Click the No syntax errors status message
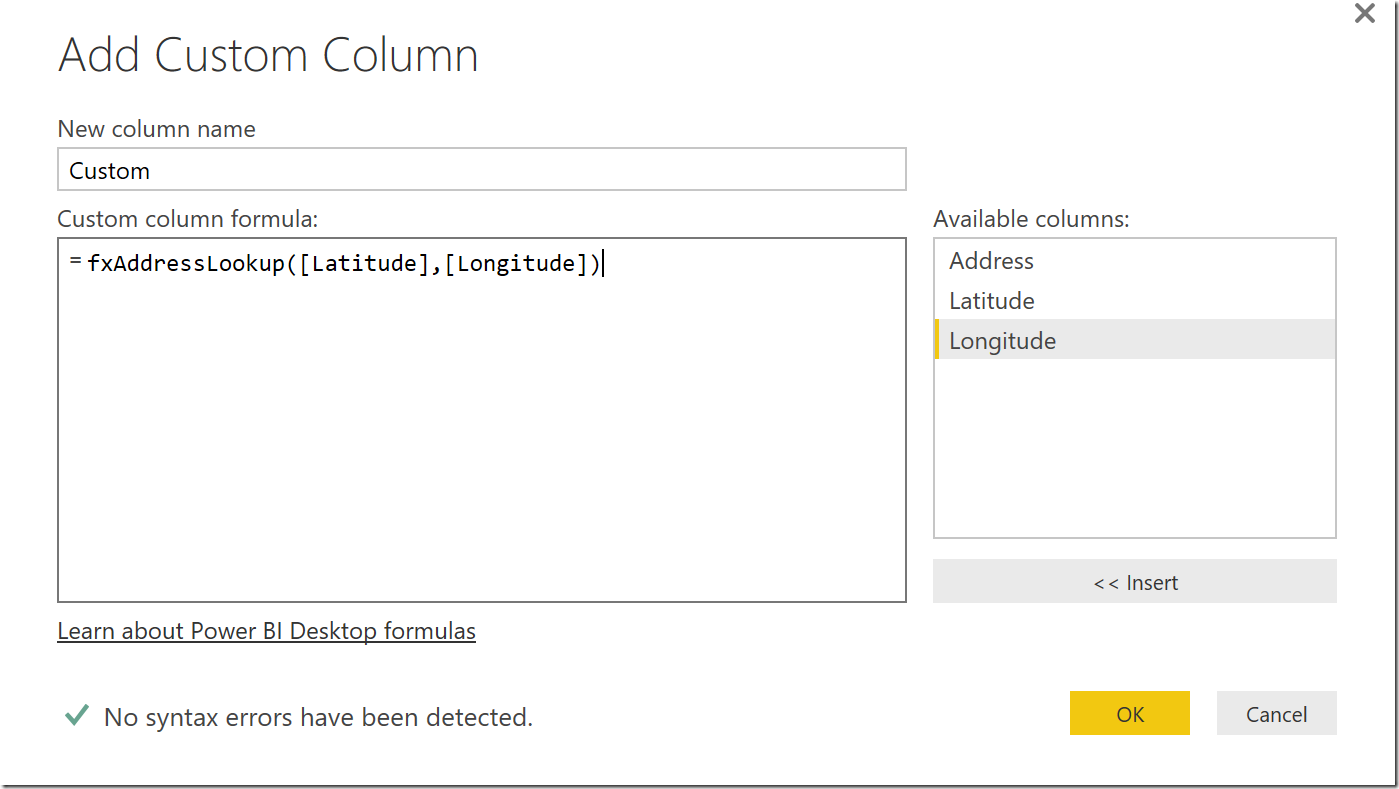 click(x=318, y=717)
